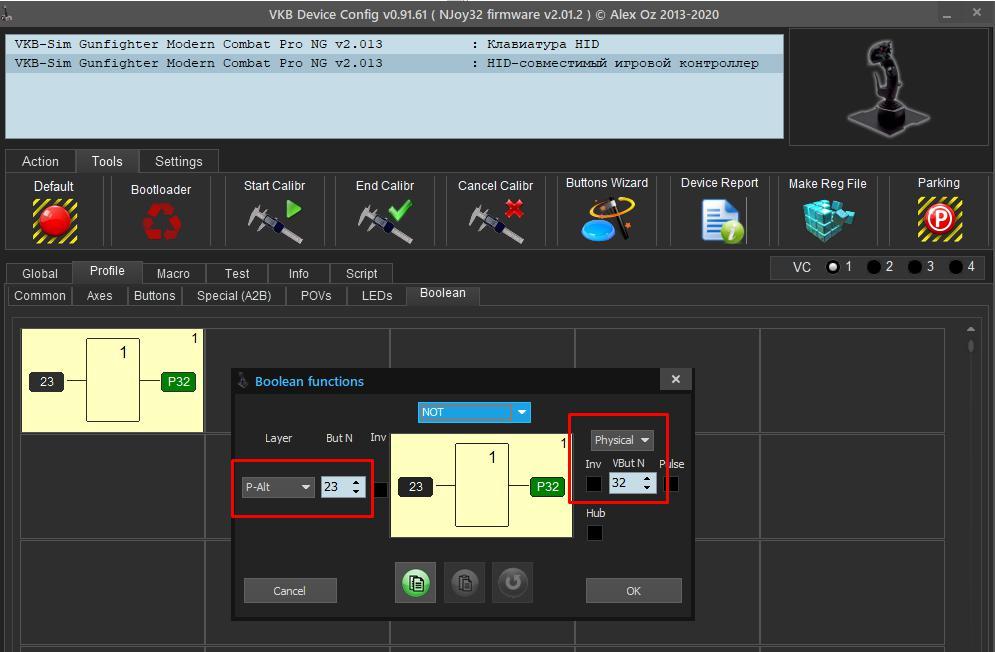This screenshot has height=652, width=995.
Task: Select VC radio option 4
Action: point(955,267)
